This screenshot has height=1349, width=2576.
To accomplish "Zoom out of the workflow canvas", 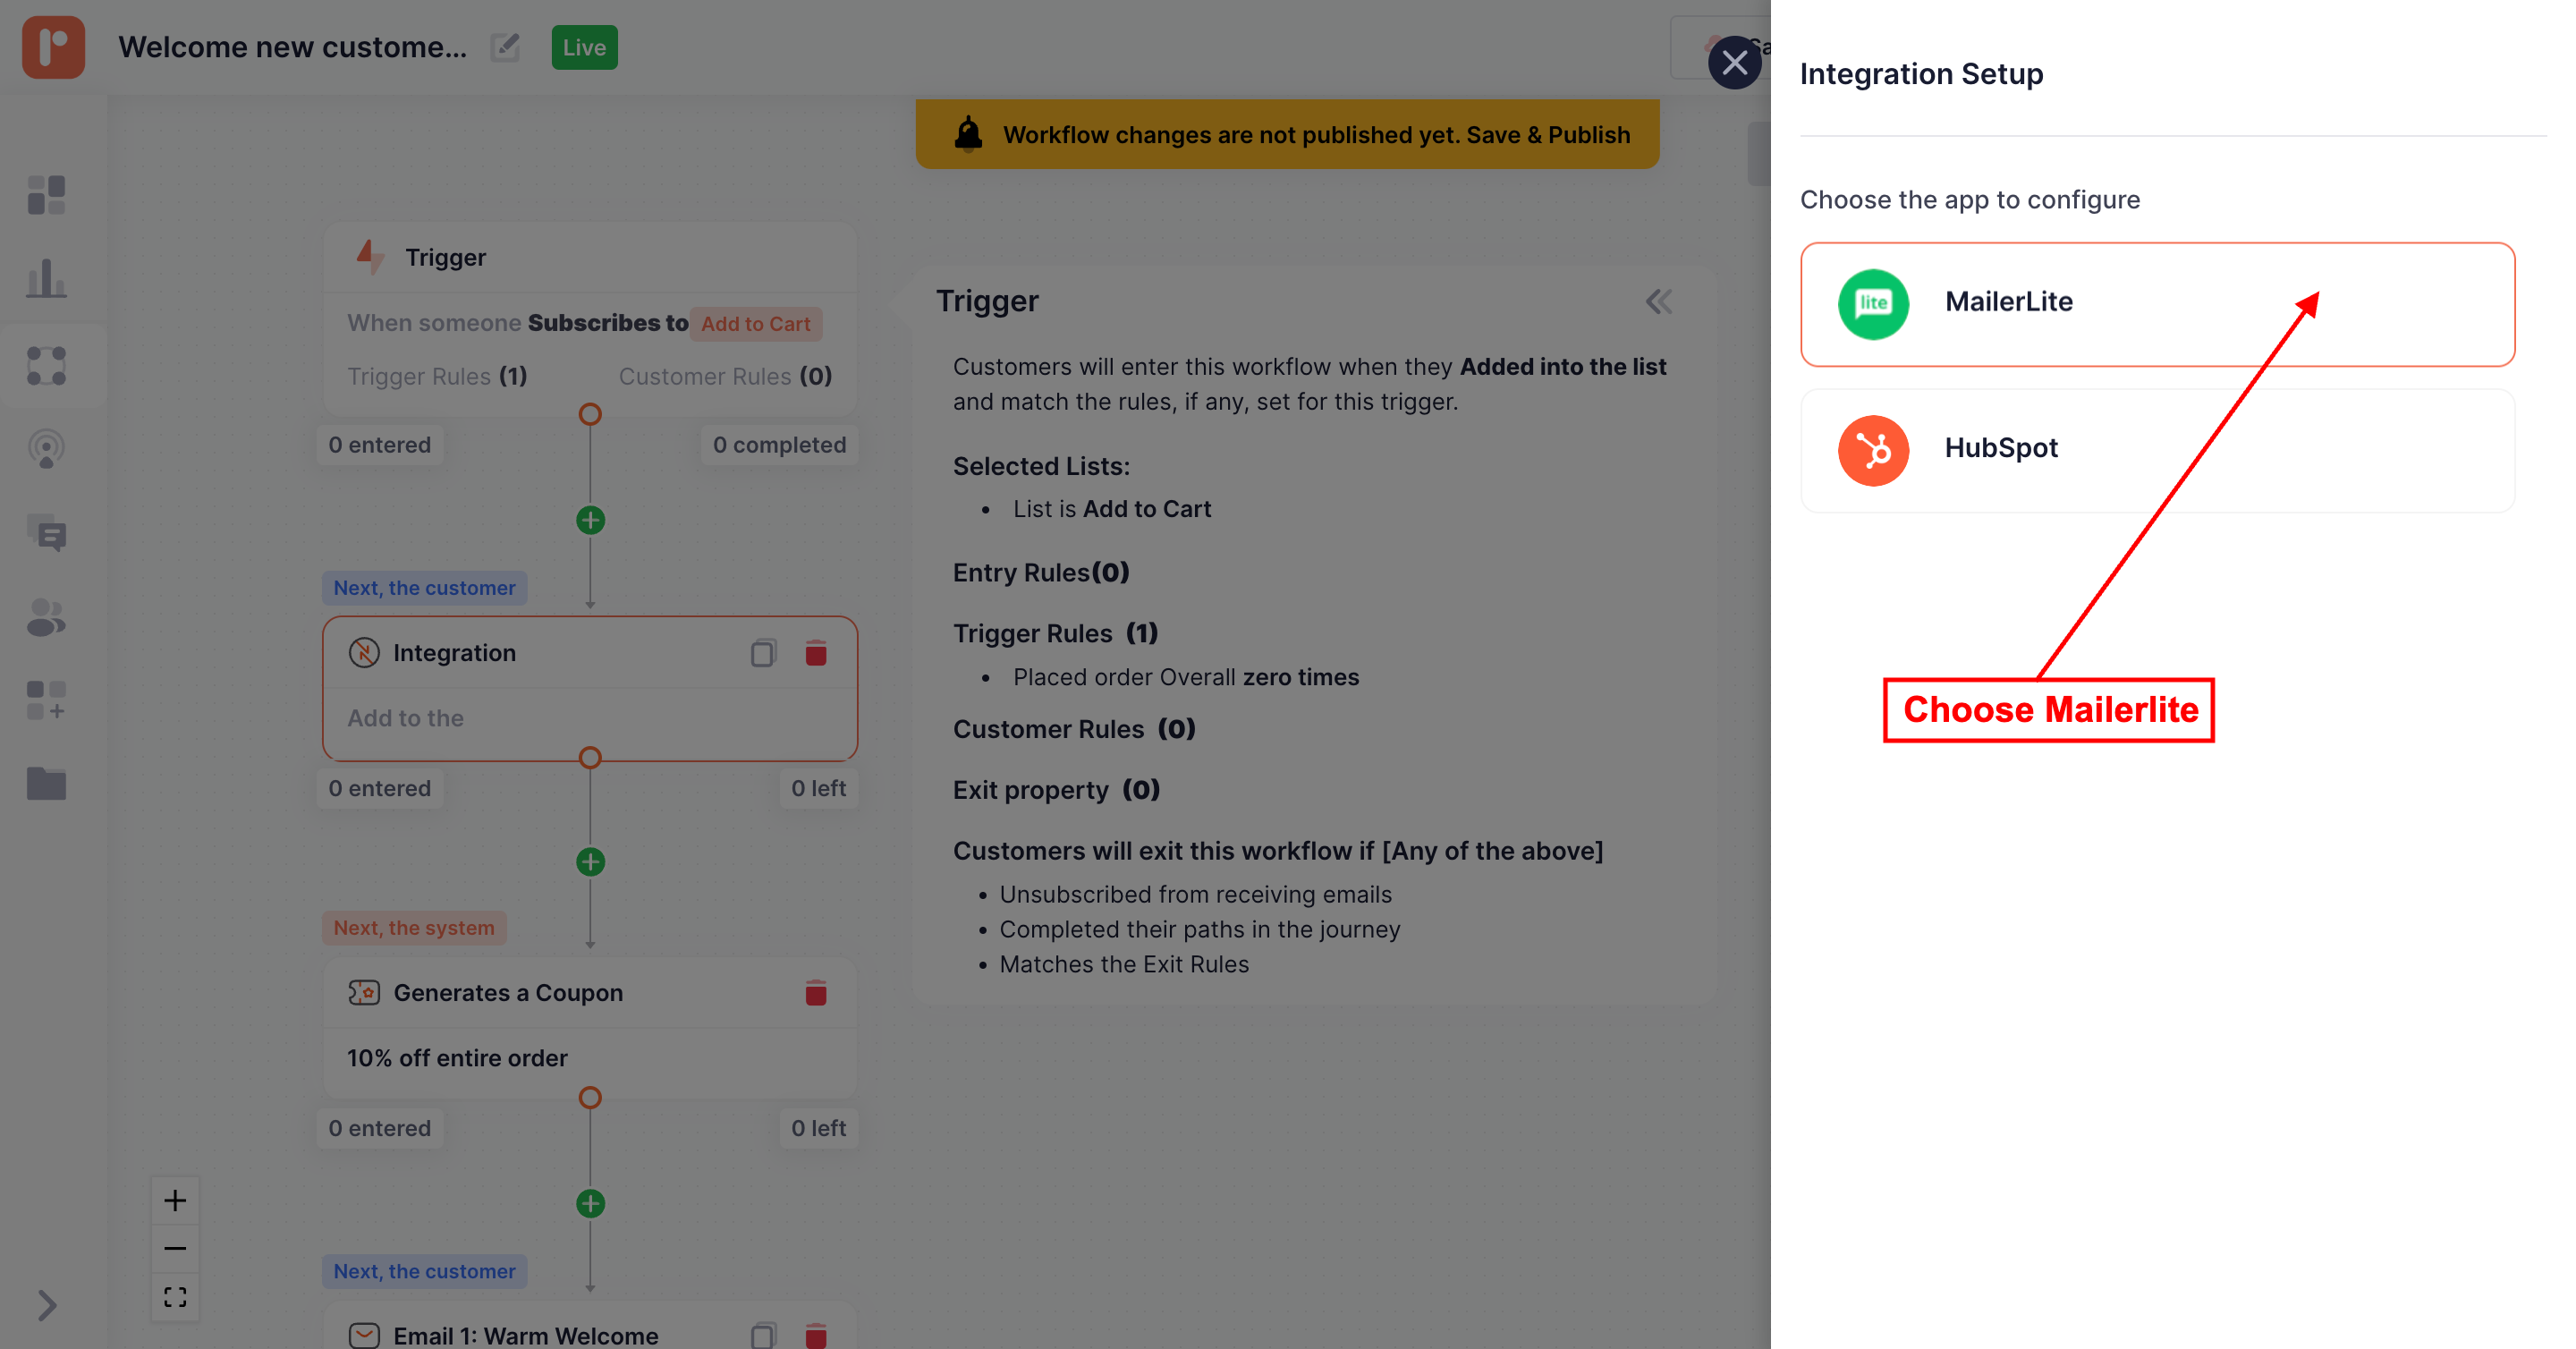I will click(x=175, y=1248).
